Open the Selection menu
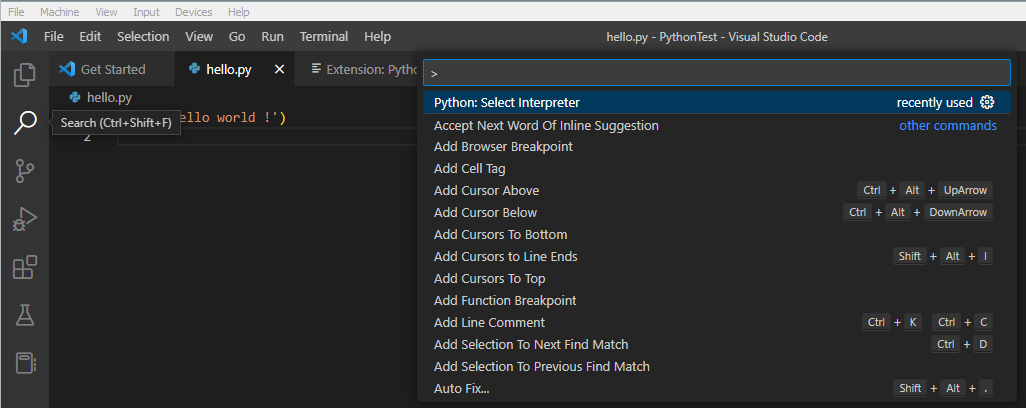1026x408 pixels. (x=143, y=37)
